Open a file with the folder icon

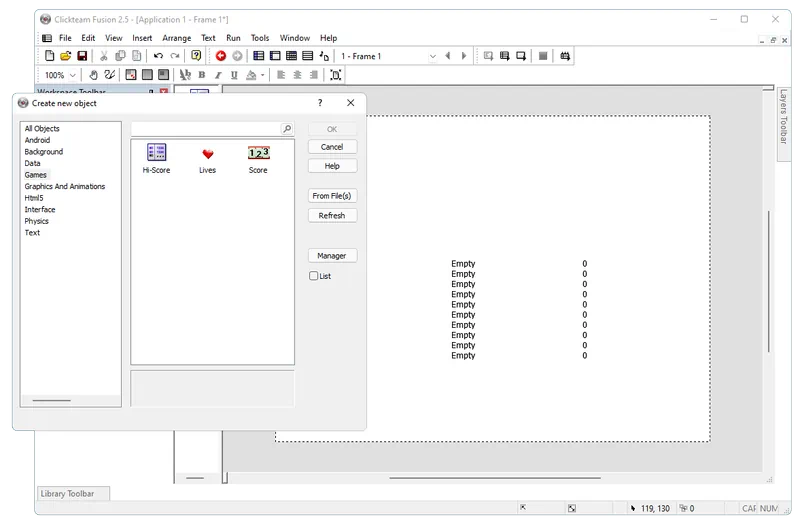click(65, 56)
